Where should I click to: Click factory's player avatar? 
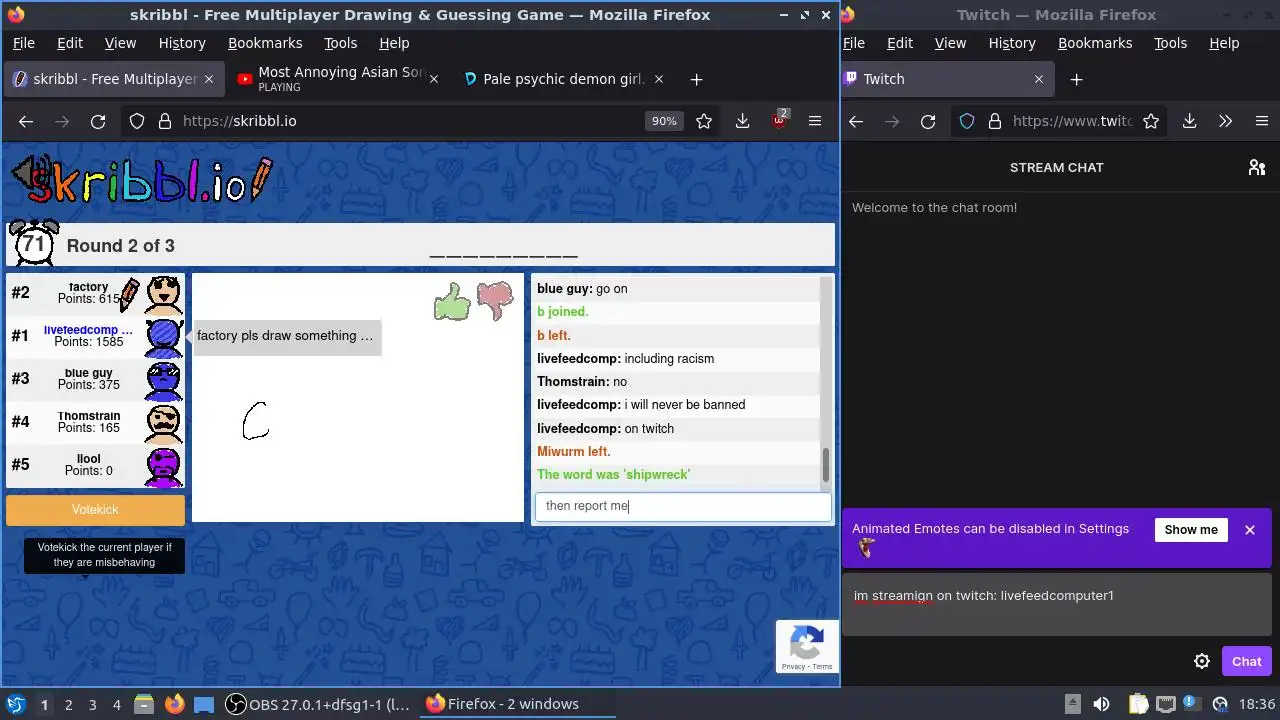coord(164,293)
